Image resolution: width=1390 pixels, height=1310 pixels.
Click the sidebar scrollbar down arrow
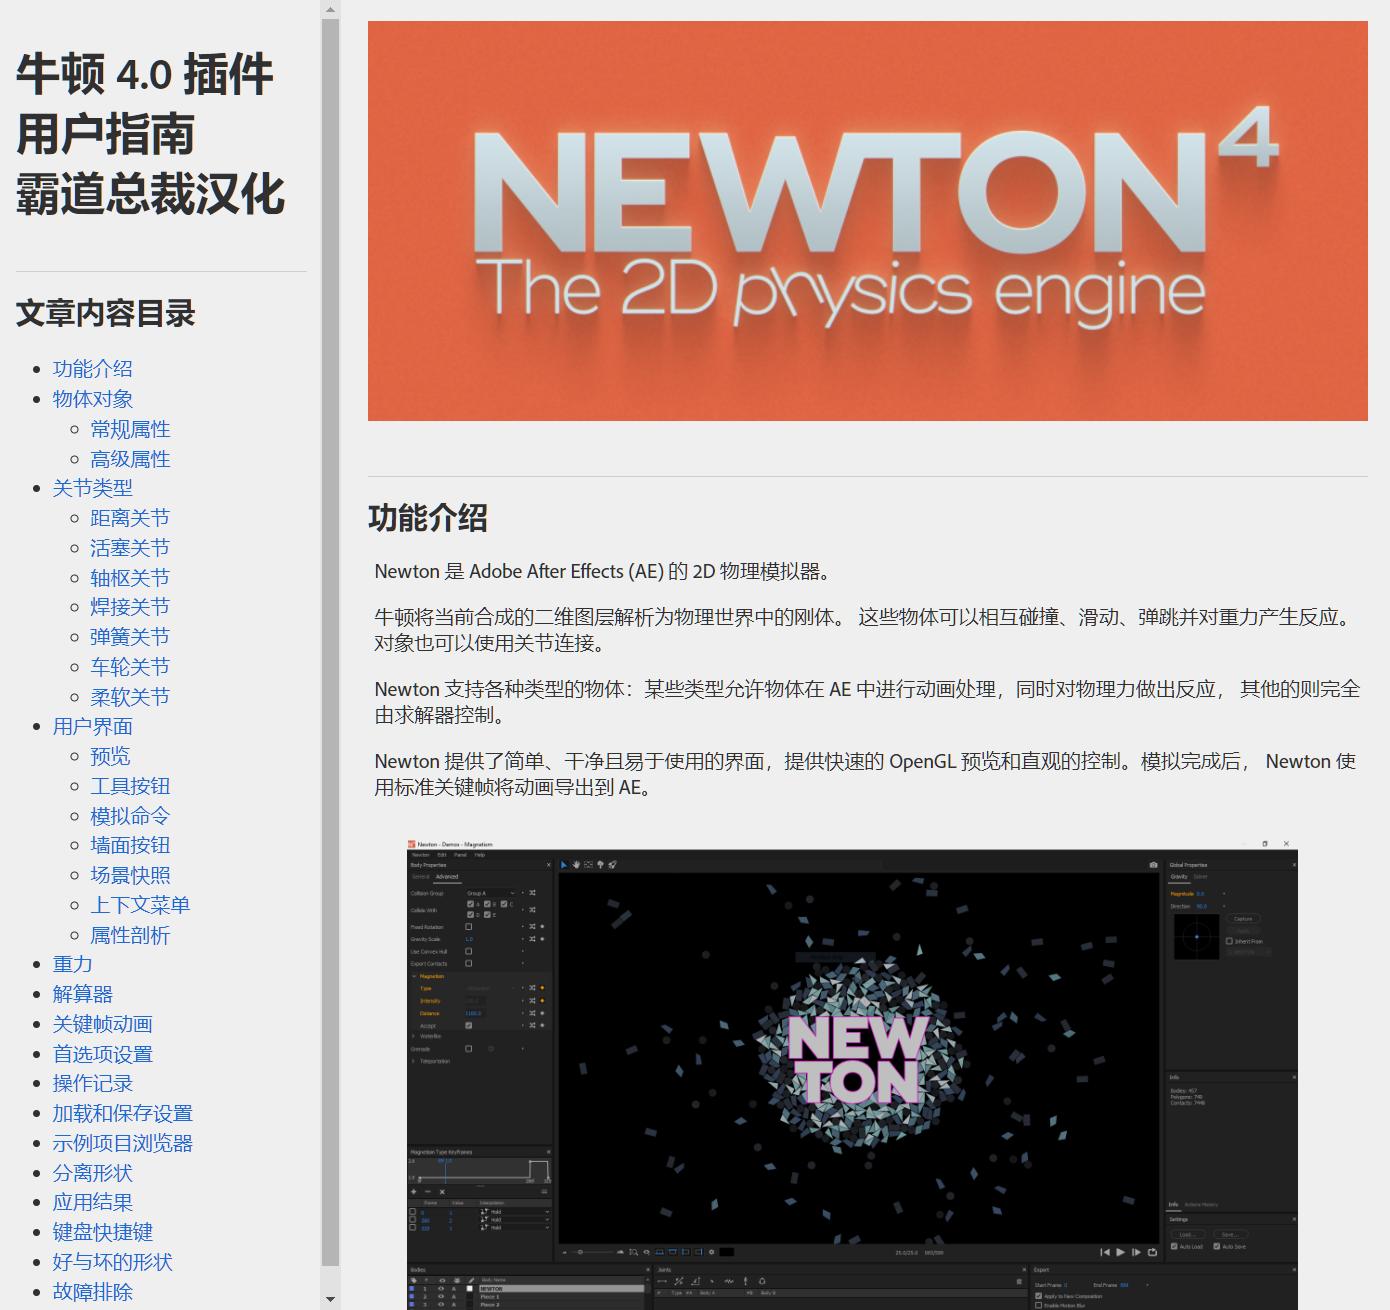(330, 1300)
